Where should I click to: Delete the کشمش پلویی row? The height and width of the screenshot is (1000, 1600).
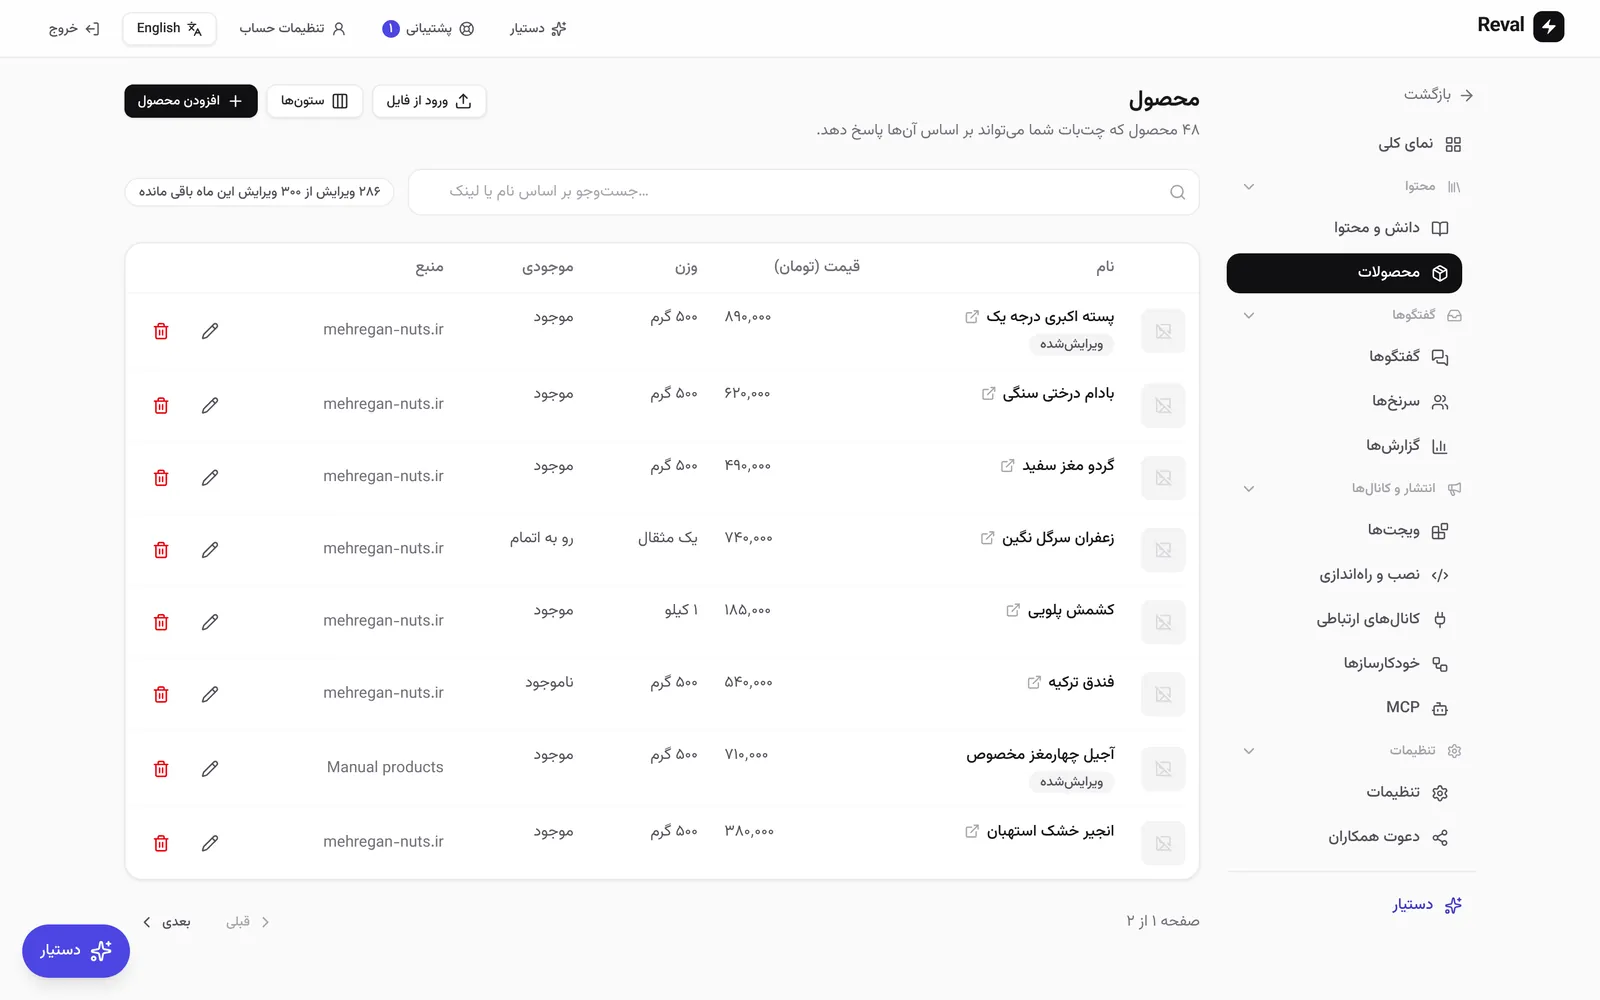(161, 622)
